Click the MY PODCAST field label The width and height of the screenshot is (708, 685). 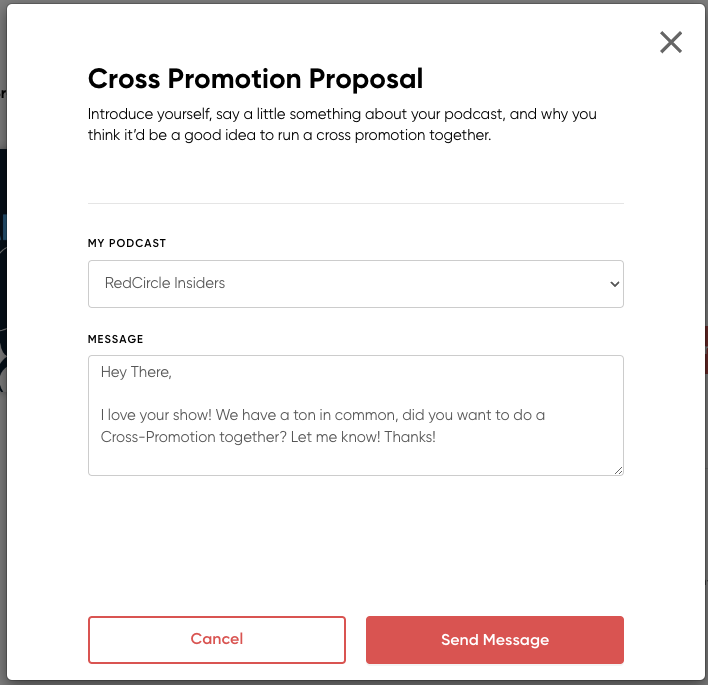click(x=127, y=243)
